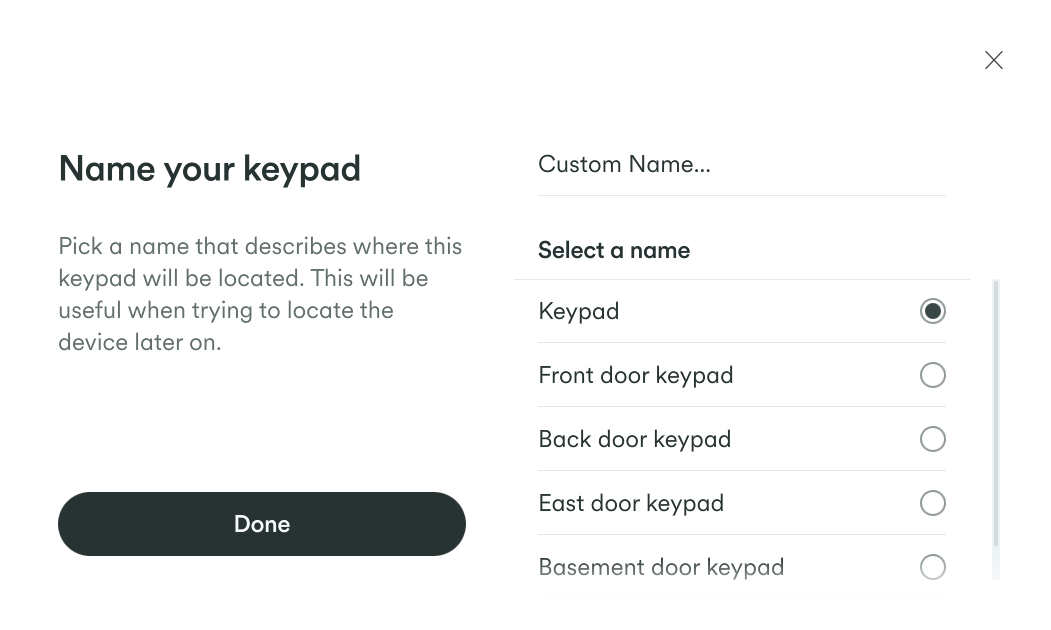Dismiss the dialog using the X icon
This screenshot has height=630, width=1051.
tap(993, 60)
